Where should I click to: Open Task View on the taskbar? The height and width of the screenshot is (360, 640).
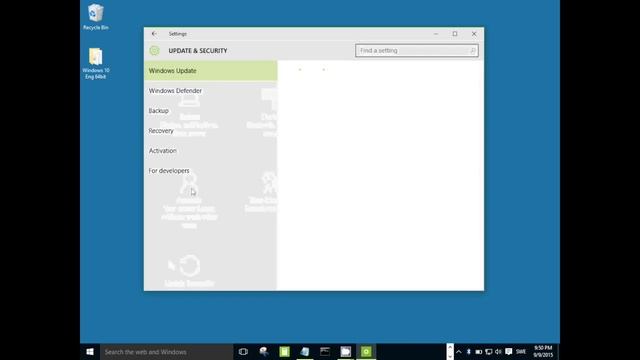click(243, 351)
